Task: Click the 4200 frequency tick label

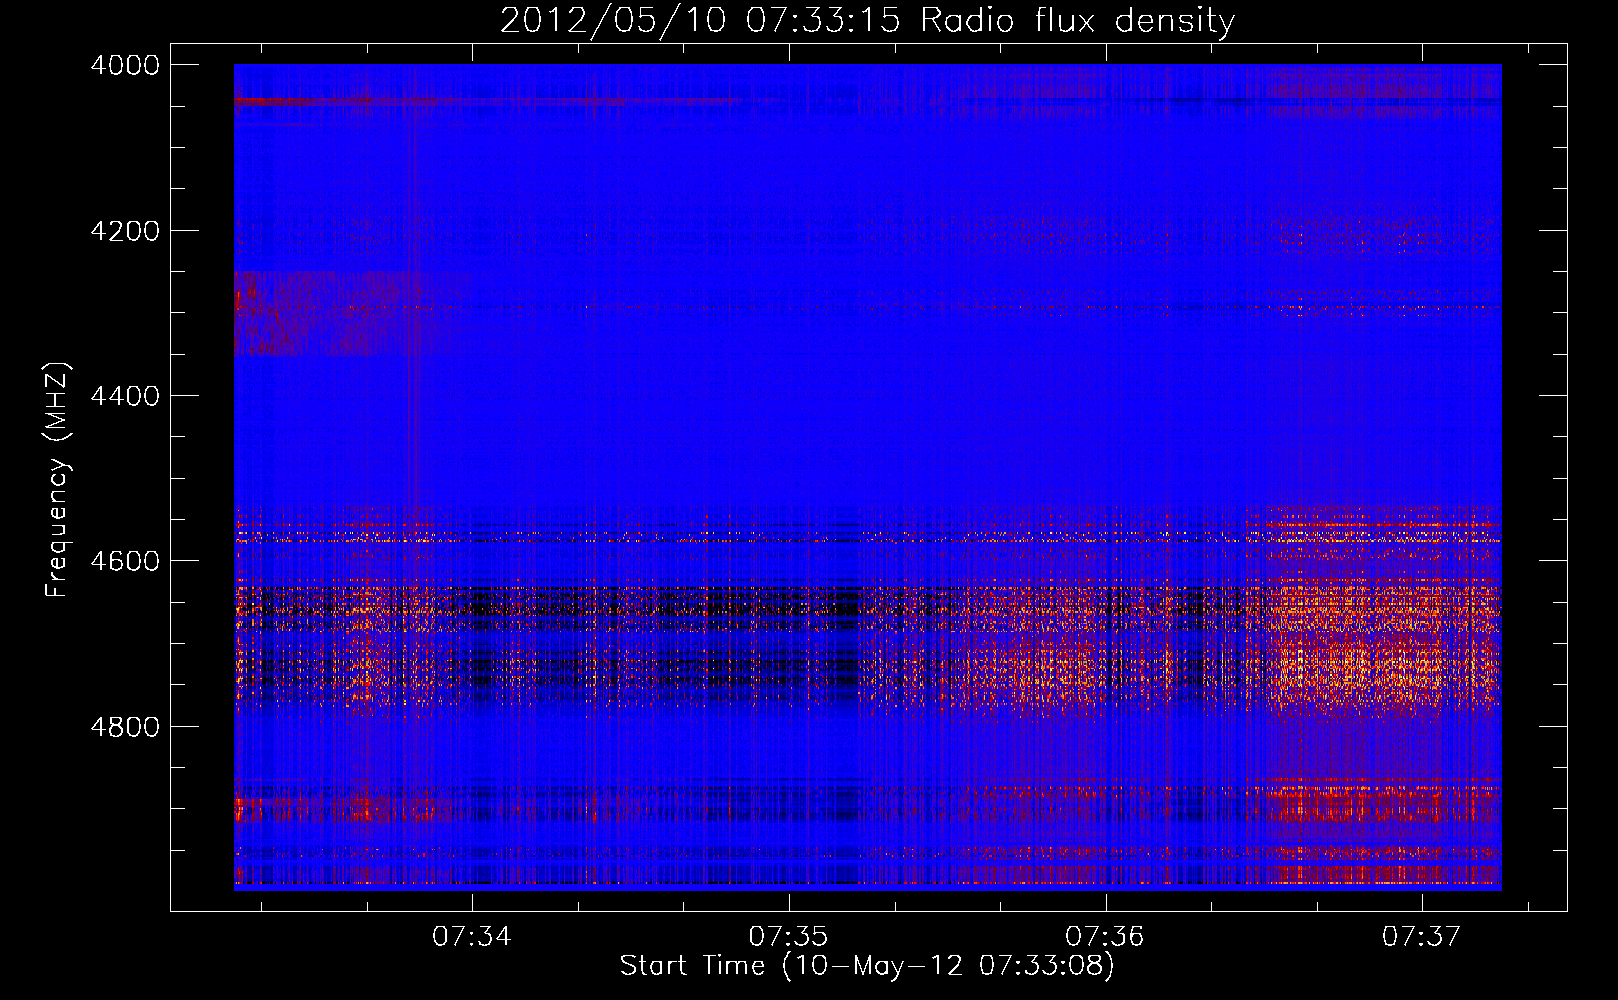Action: [125, 231]
